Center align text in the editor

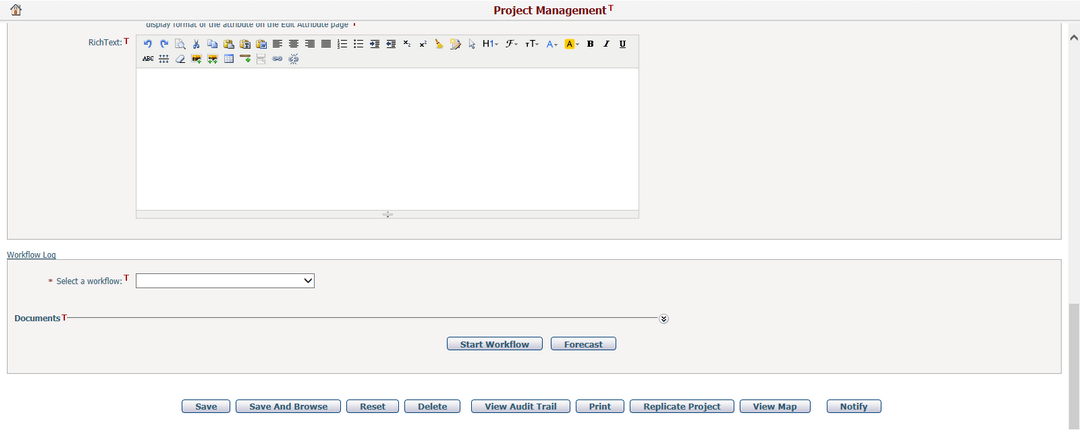click(x=293, y=43)
